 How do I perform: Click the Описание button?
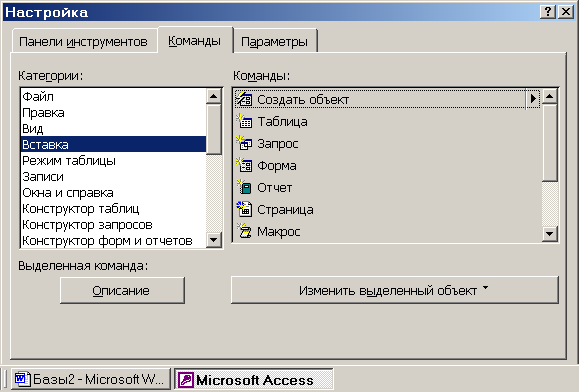pyautogui.click(x=122, y=290)
